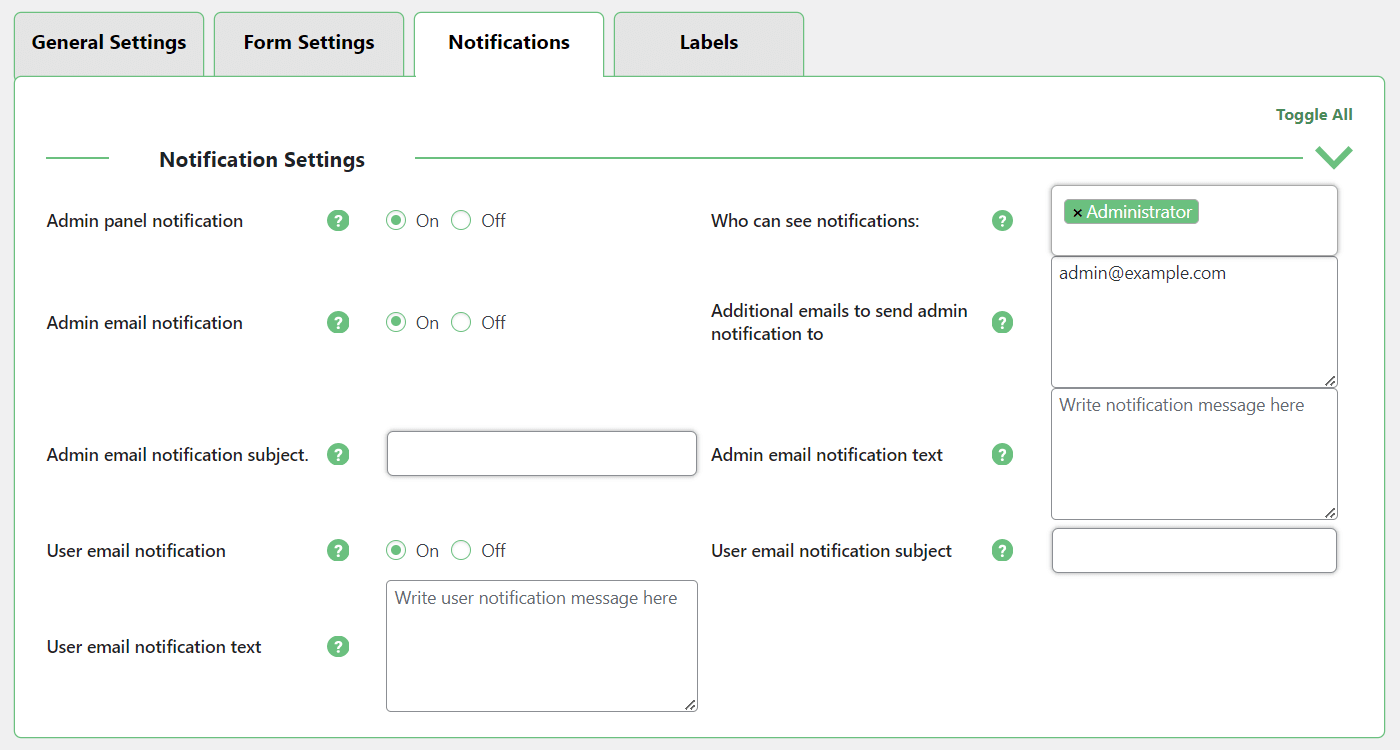The height and width of the screenshot is (750, 1400).
Task: Switch to the General Settings tab
Action: coord(109,43)
